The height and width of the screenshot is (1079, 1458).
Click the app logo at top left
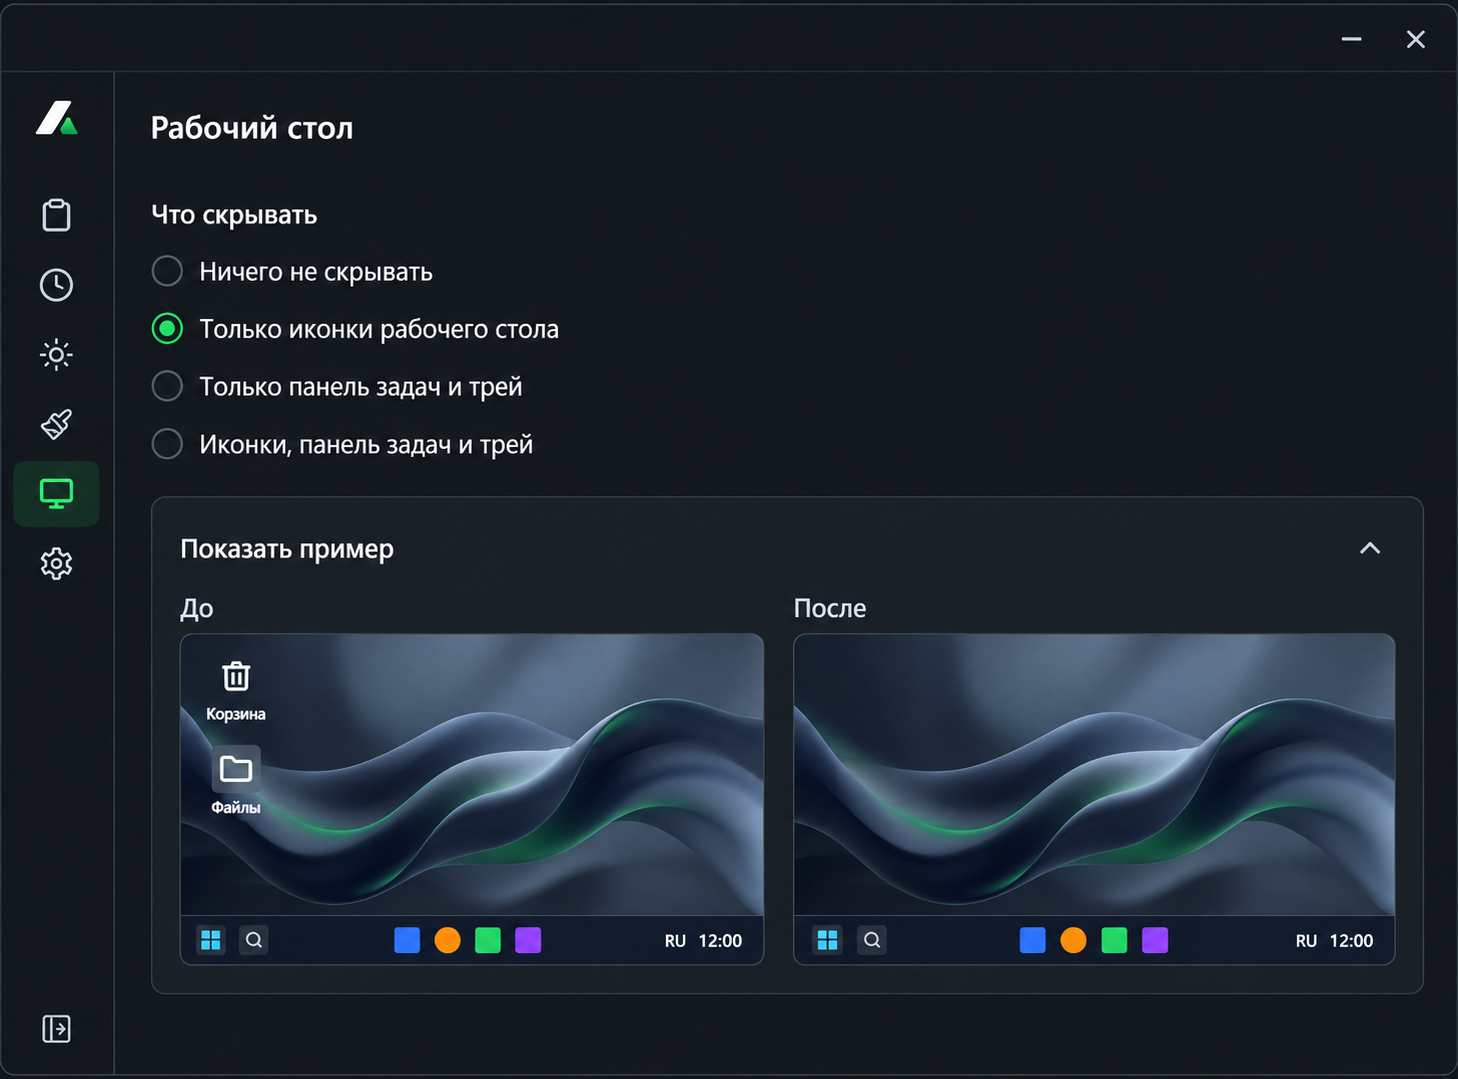pyautogui.click(x=57, y=118)
